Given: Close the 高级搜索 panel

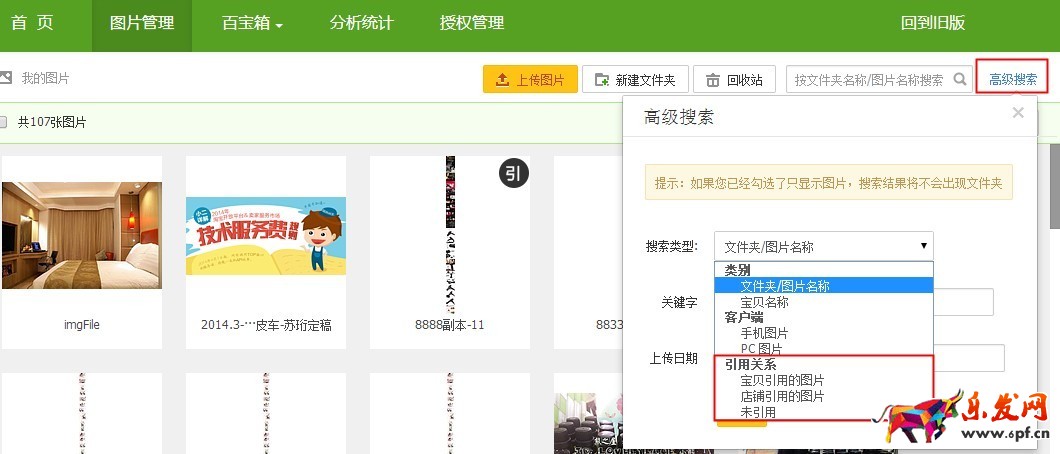Looking at the screenshot, I should 1018,113.
